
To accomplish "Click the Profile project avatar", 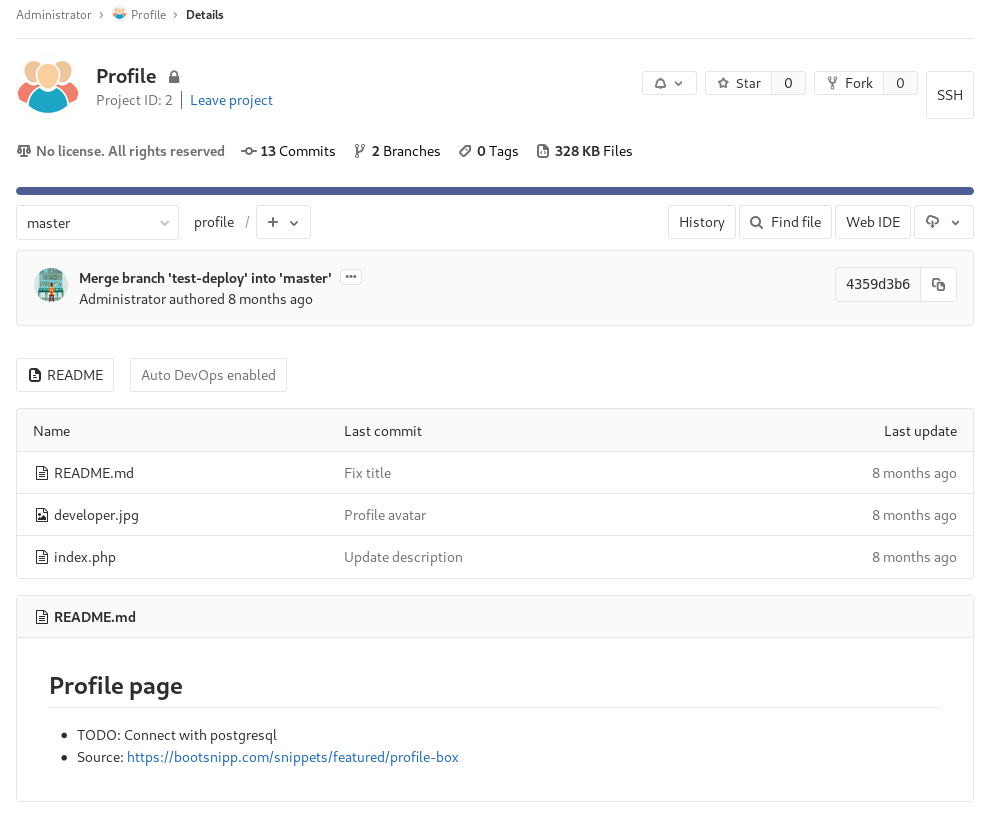I will click(x=48, y=86).
